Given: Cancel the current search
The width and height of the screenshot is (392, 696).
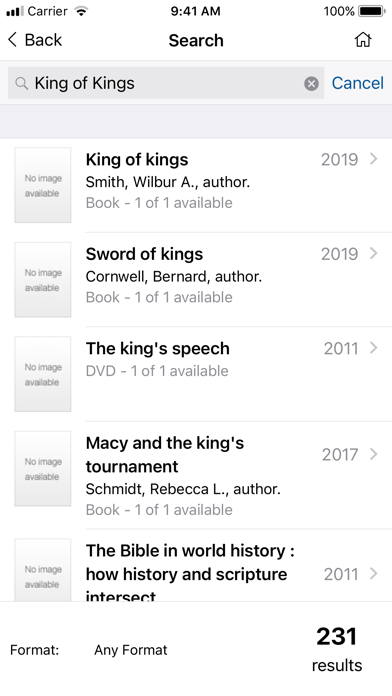Looking at the screenshot, I should [357, 83].
